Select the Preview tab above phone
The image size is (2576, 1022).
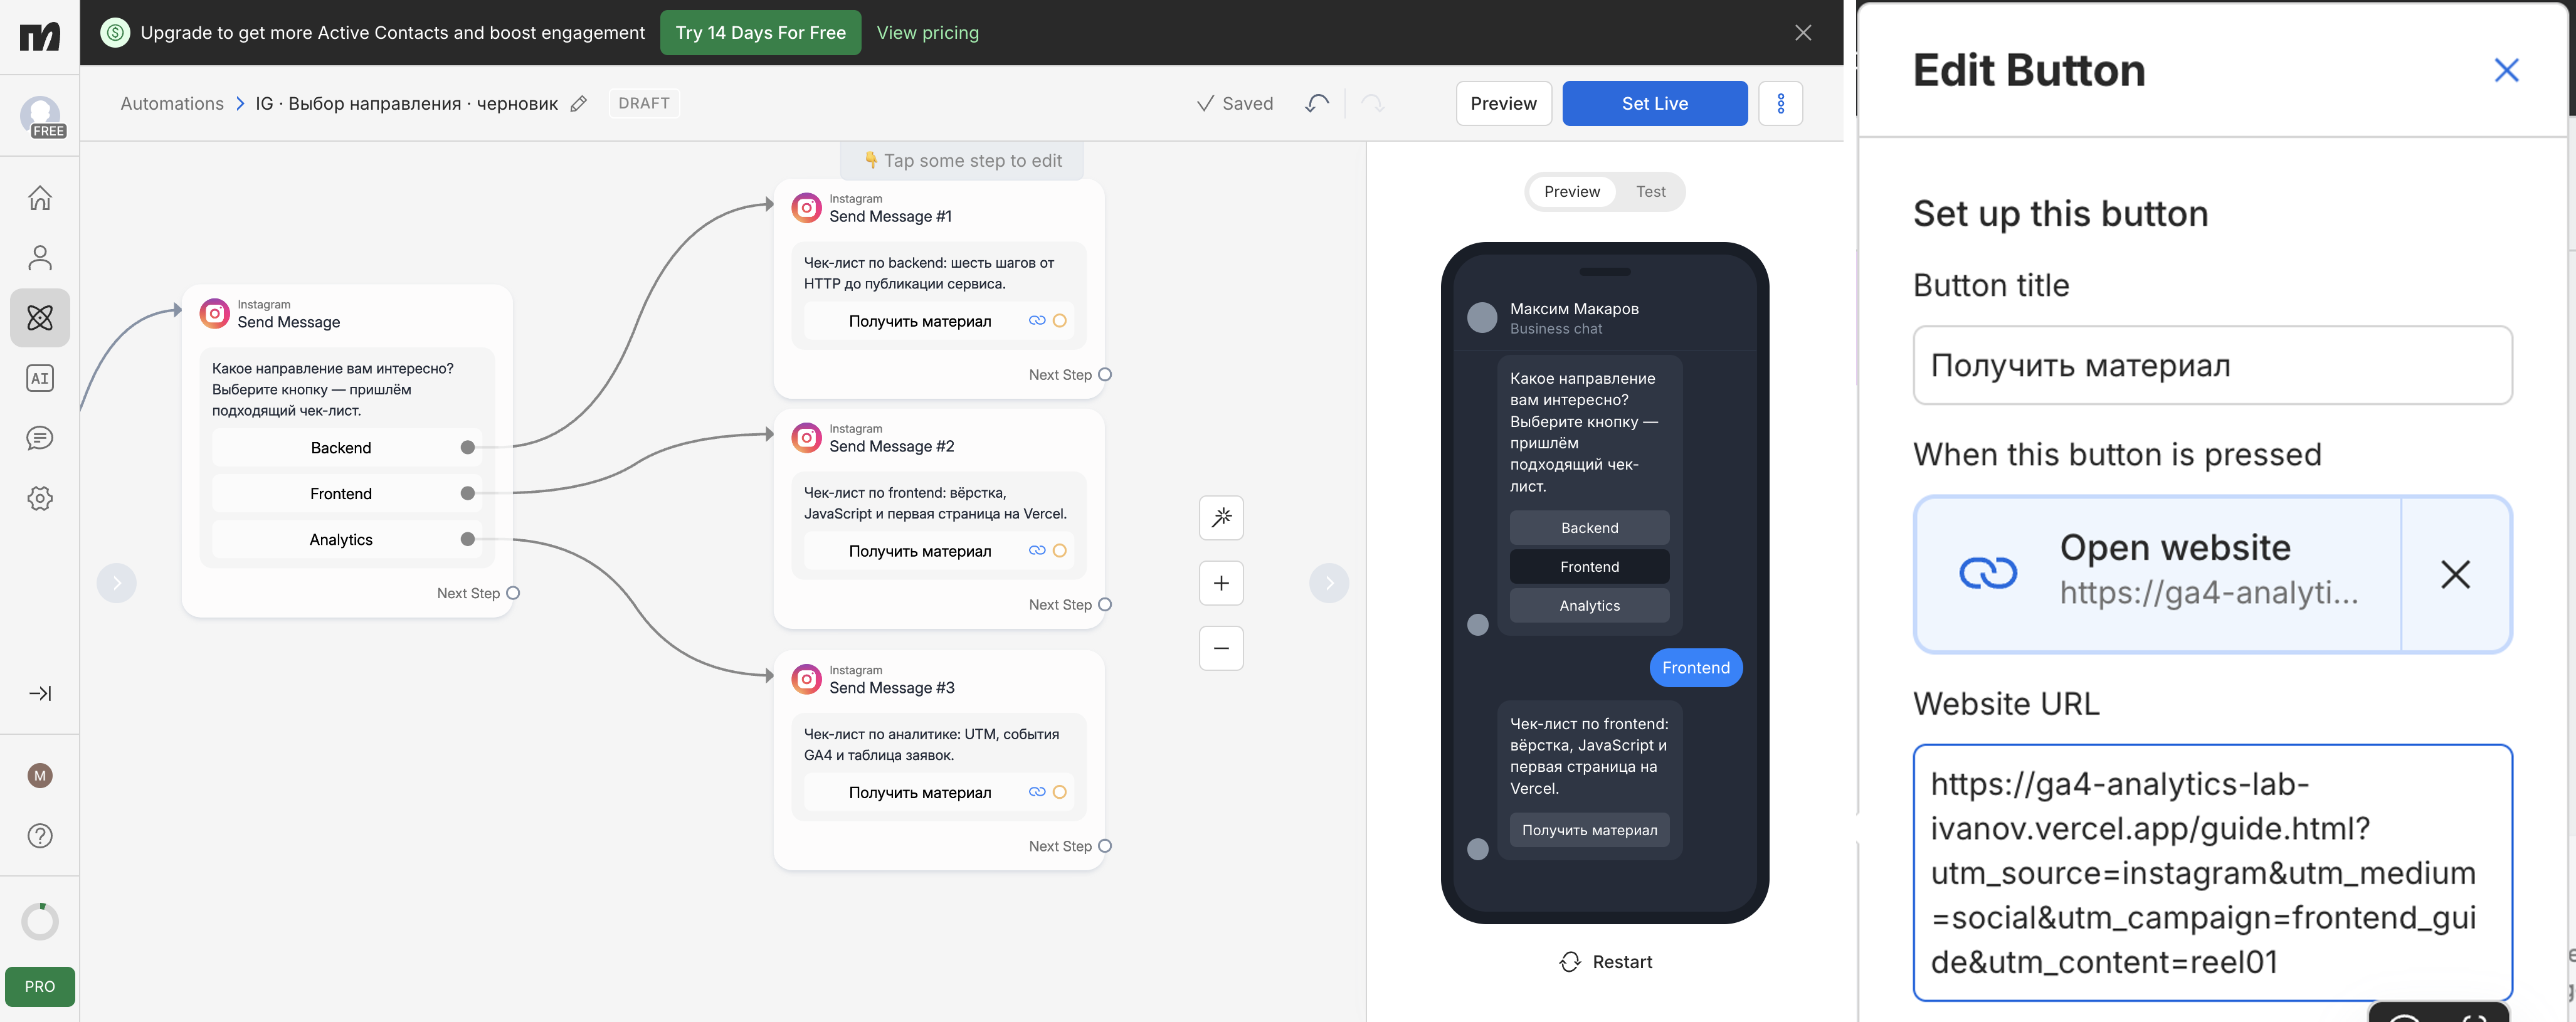(x=1571, y=192)
